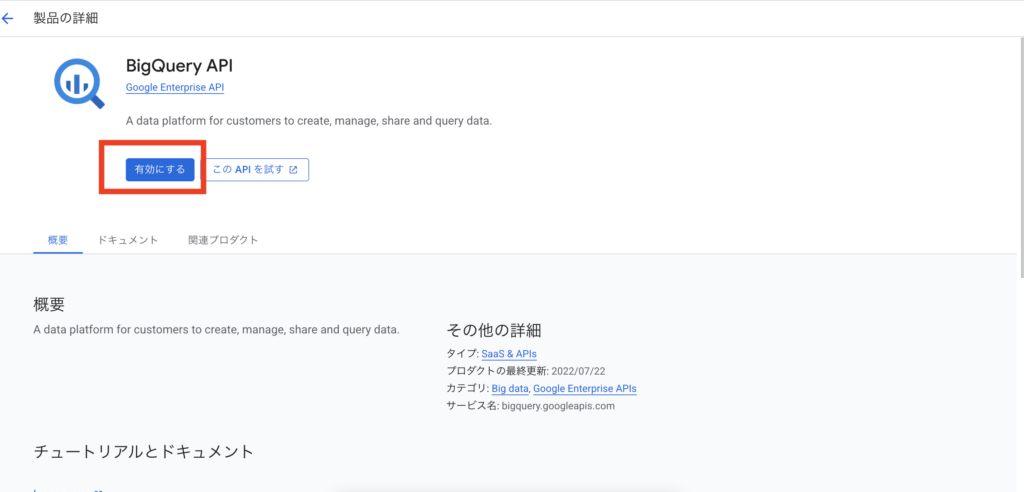Open the 関連プロダクト tab
Viewport: 1024px width, 492px height.
coord(223,240)
